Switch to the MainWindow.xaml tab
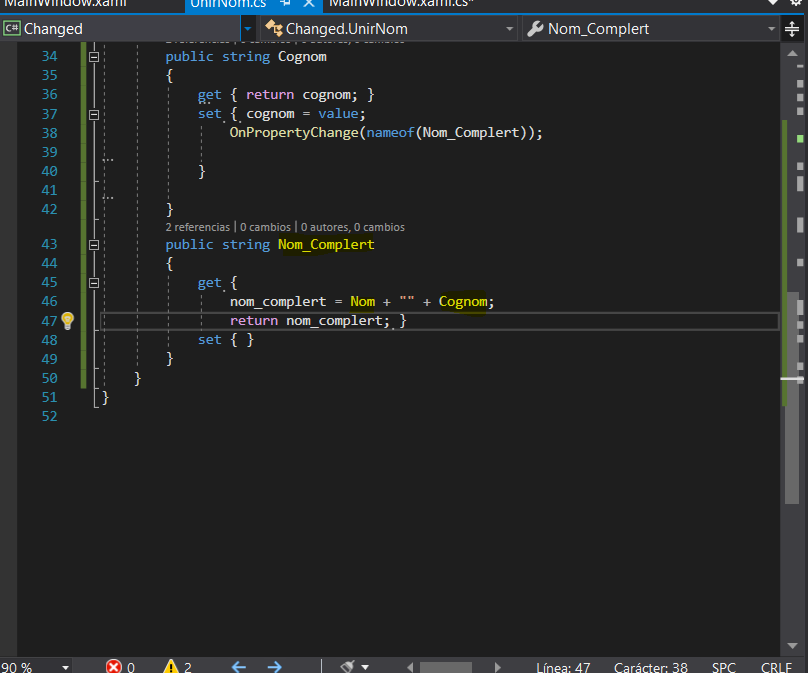This screenshot has height=673, width=808. coord(65,4)
